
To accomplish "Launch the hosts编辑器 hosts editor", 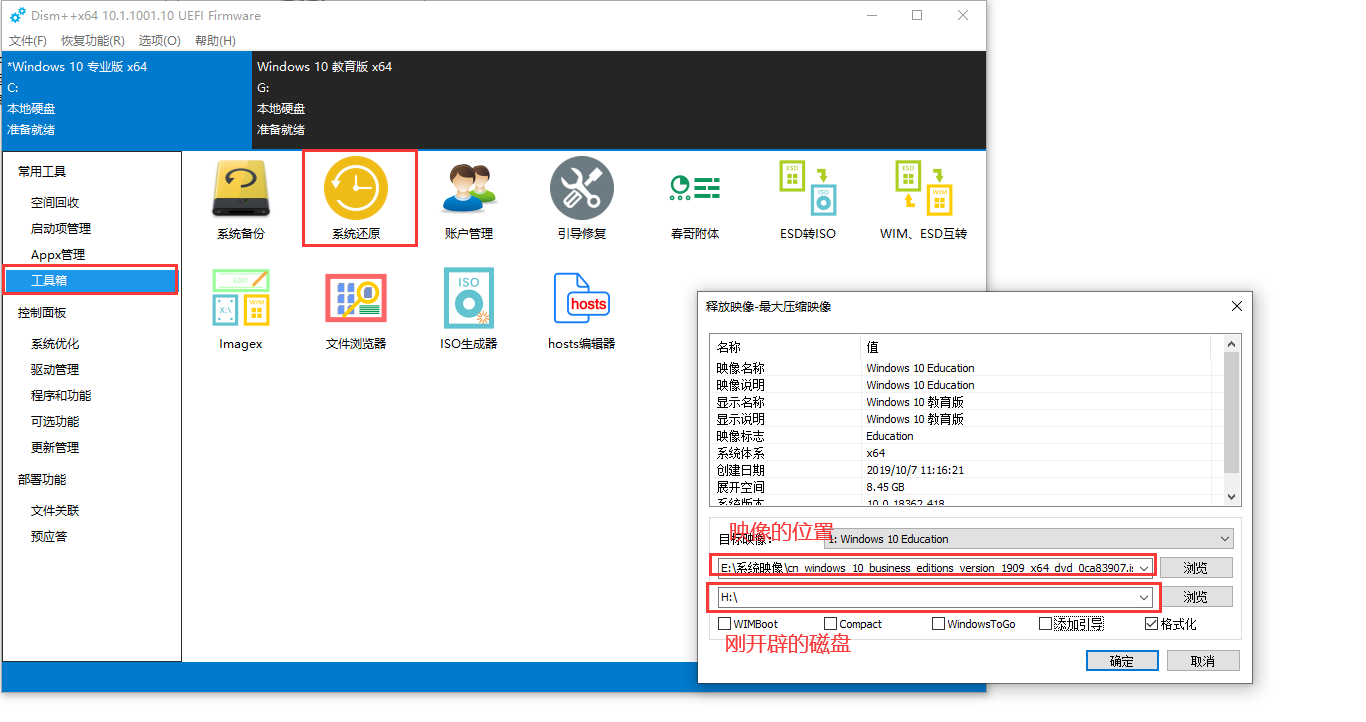I will click(x=582, y=309).
